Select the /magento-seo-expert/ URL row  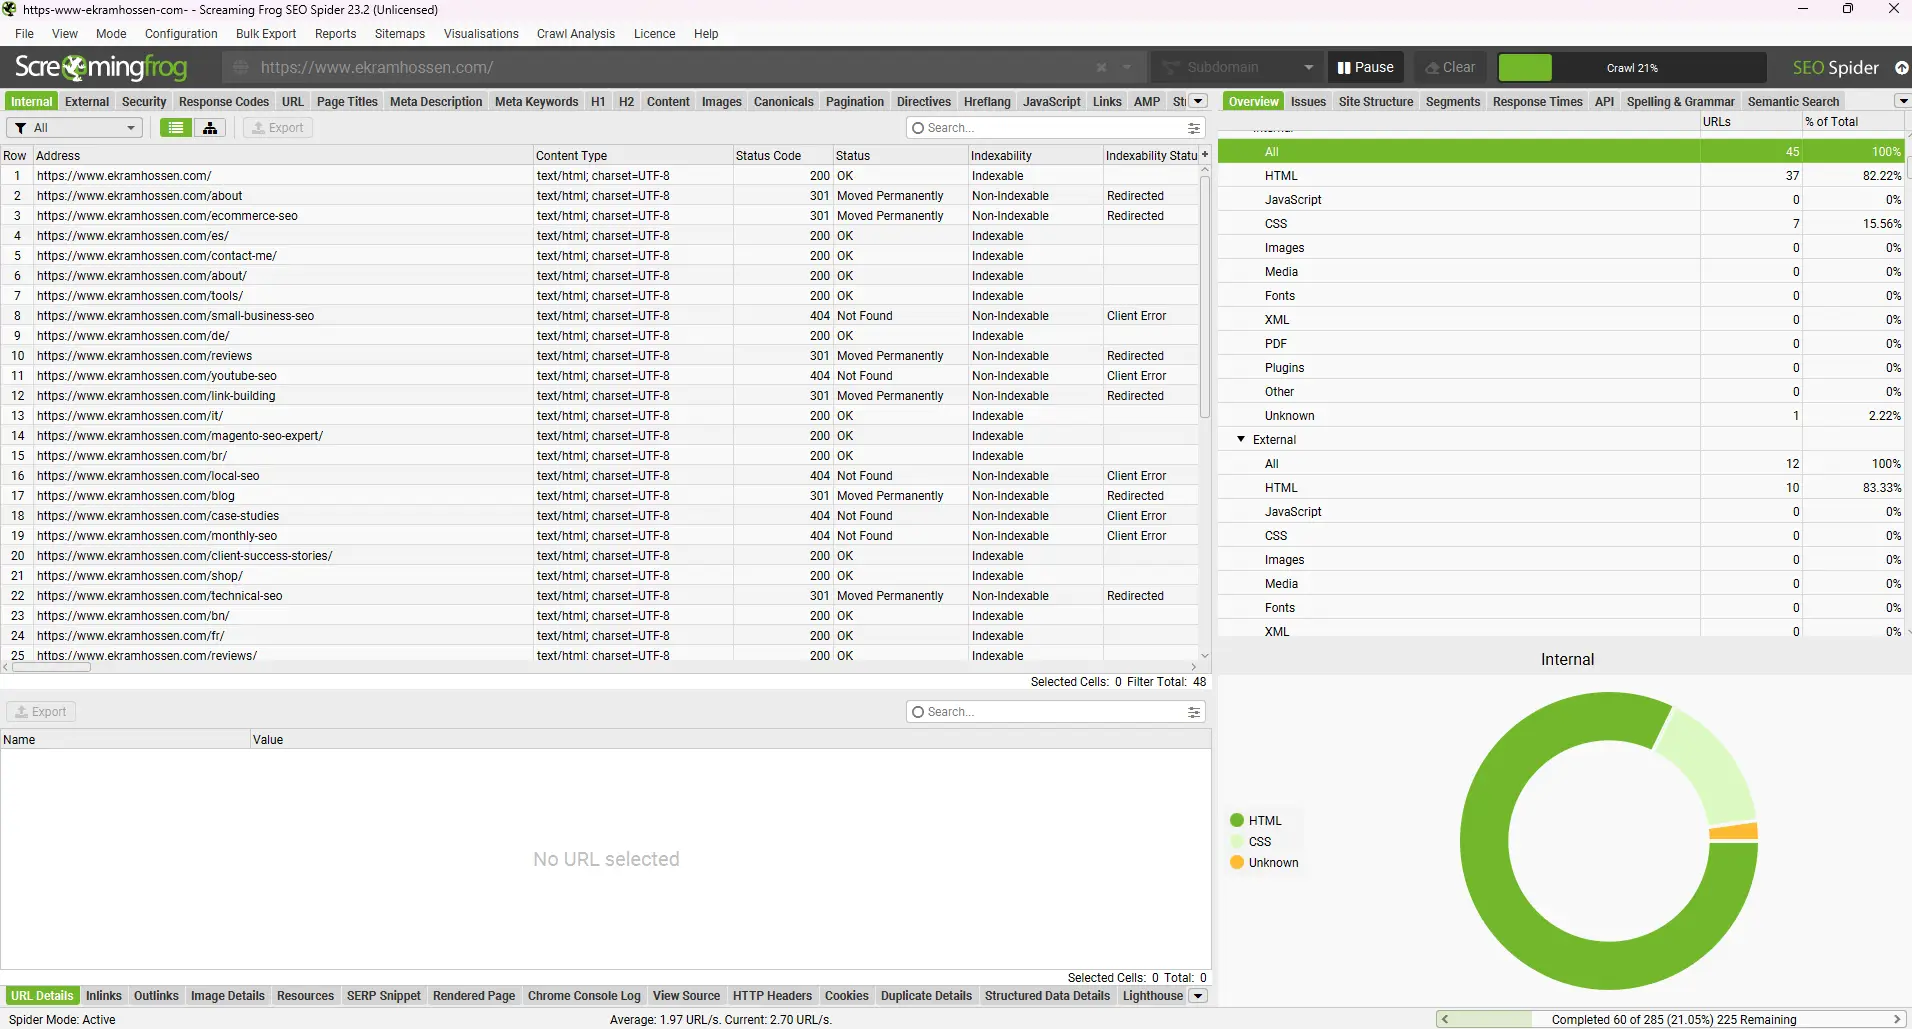coord(600,436)
